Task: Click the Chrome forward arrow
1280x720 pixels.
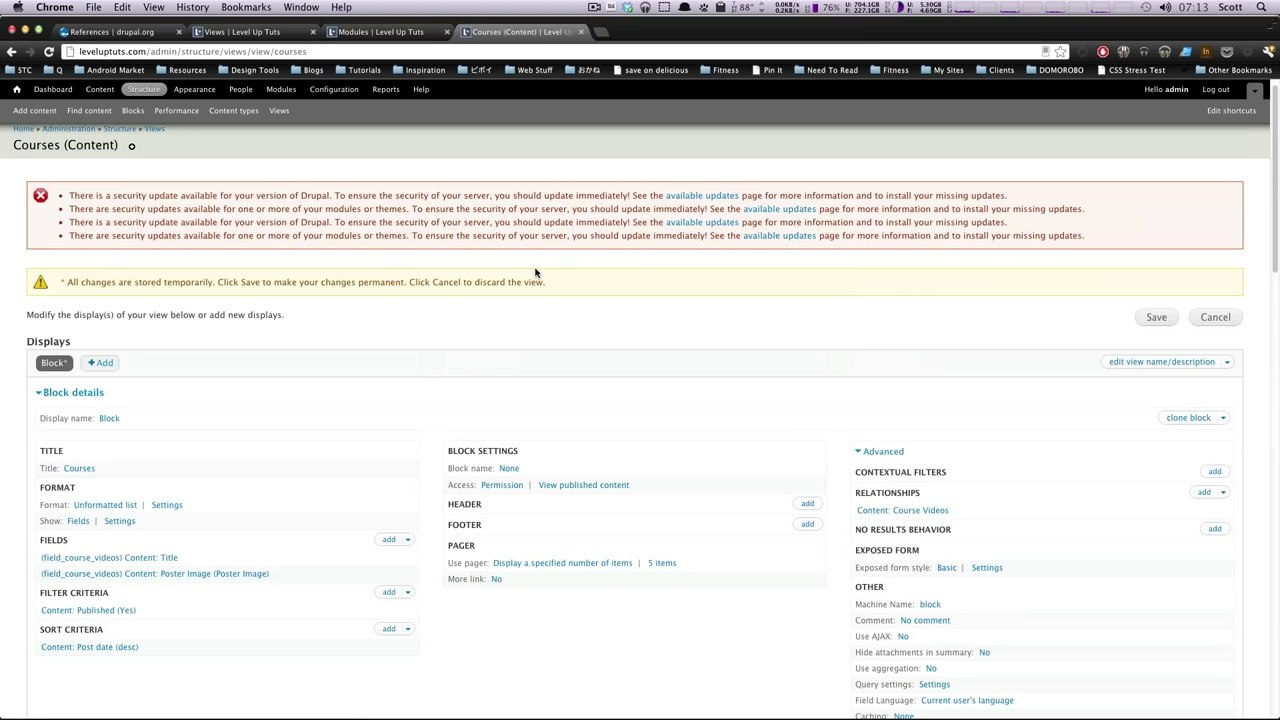Action: click(x=30, y=51)
